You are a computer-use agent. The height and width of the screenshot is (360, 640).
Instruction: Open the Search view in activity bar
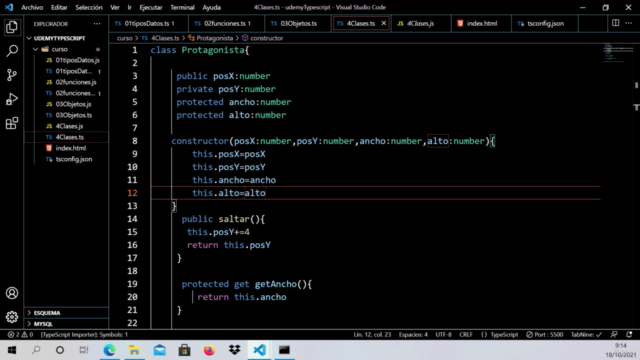coord(12,51)
